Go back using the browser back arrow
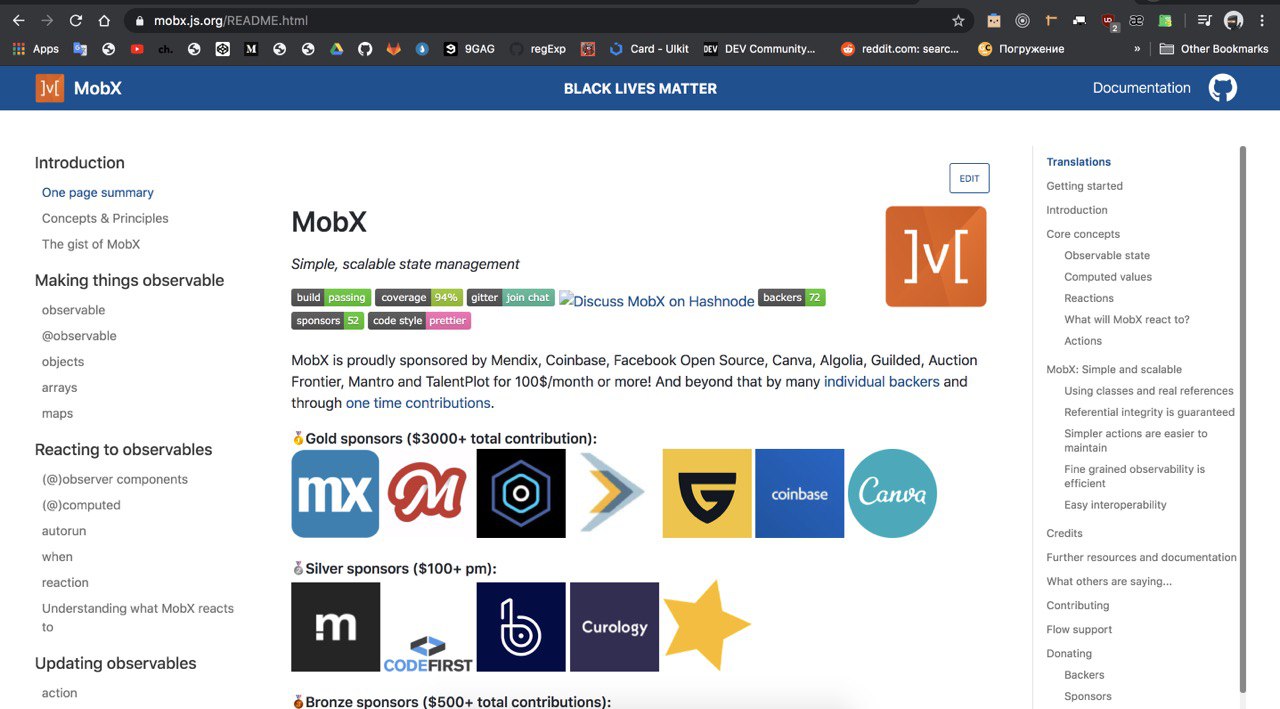Screen dimensions: 1280x709 tap(18, 20)
